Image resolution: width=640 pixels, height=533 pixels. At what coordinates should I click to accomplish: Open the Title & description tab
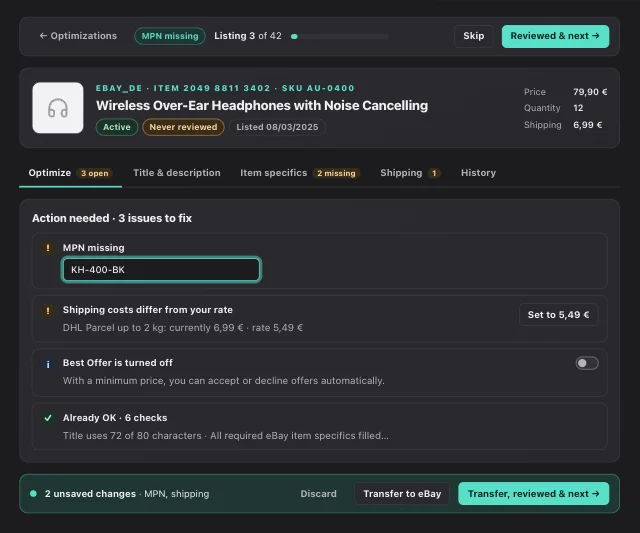click(x=177, y=173)
